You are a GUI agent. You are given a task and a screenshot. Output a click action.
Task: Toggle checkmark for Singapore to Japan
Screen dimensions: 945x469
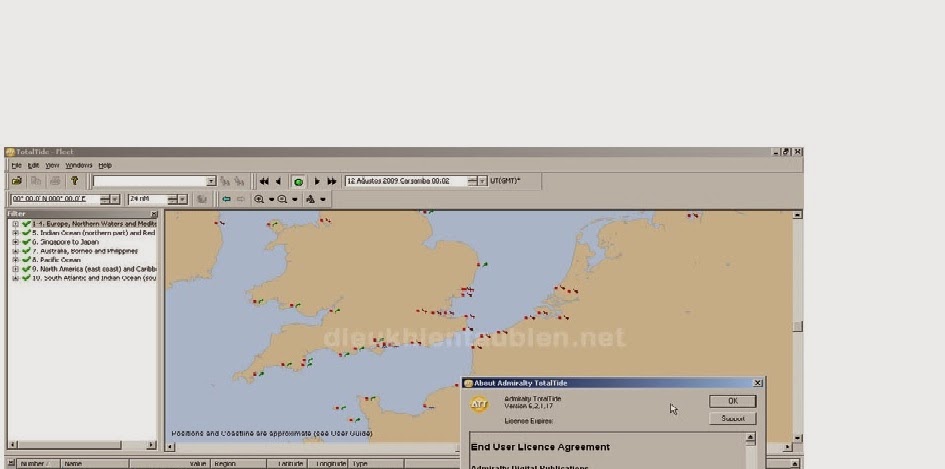click(26, 242)
